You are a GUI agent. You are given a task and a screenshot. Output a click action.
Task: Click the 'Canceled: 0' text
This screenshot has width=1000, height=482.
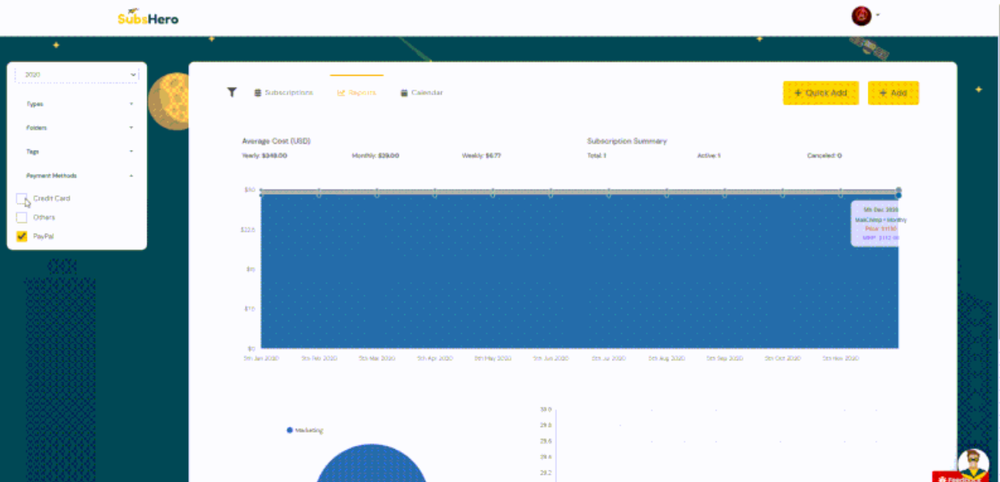click(824, 156)
